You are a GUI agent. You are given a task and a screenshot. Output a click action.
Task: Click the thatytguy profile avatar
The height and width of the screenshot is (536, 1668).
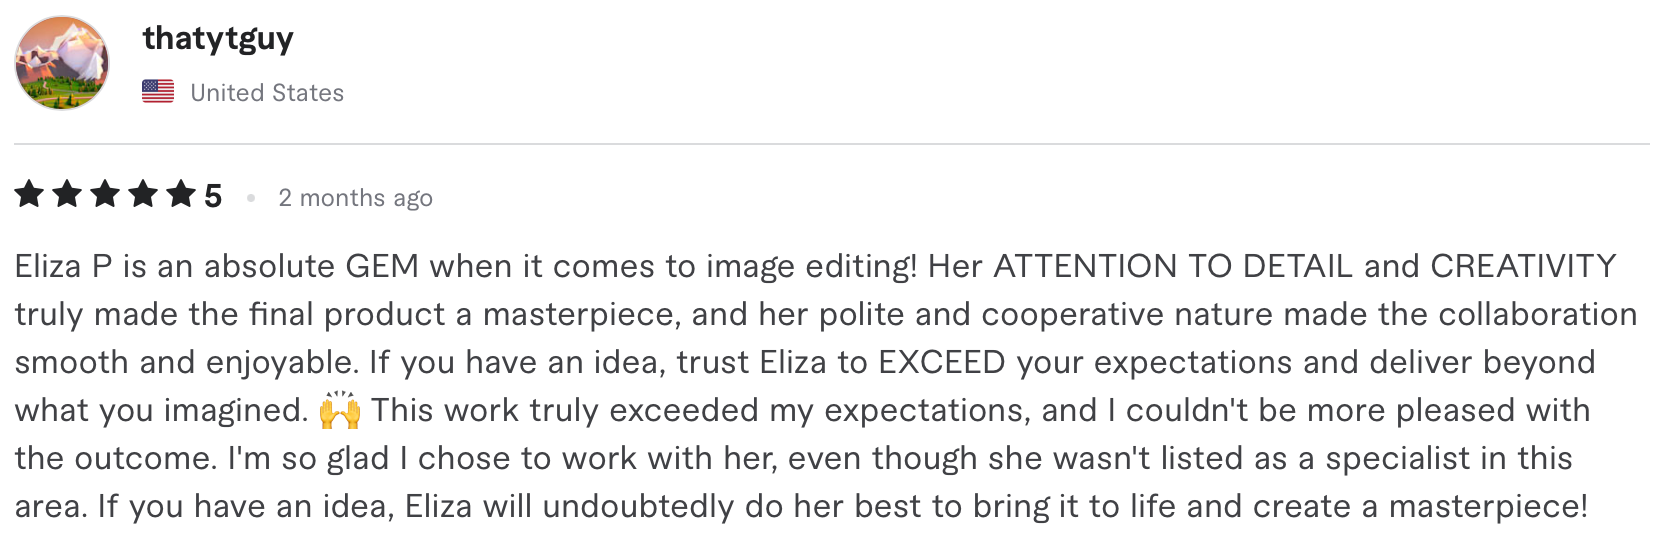62,63
